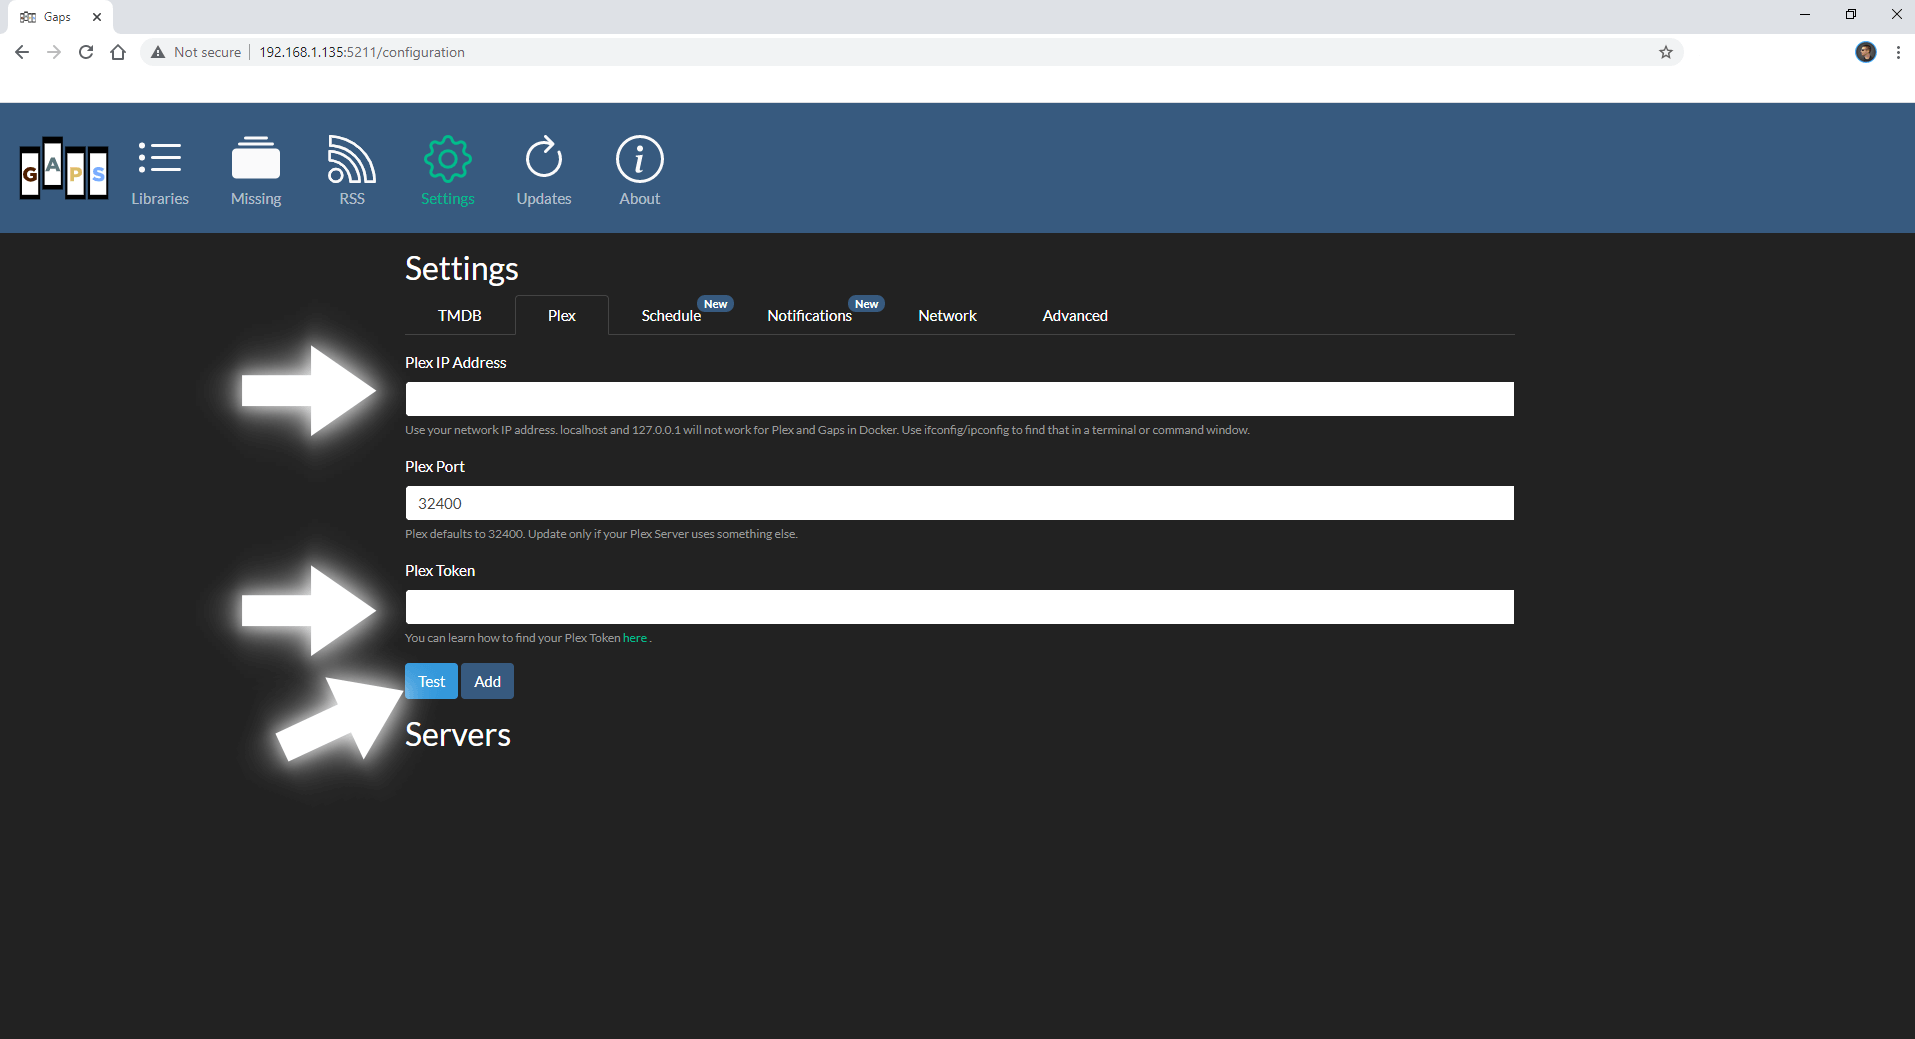This screenshot has height=1039, width=1915.
Task: Click the Plex Token label
Action: pos(440,571)
